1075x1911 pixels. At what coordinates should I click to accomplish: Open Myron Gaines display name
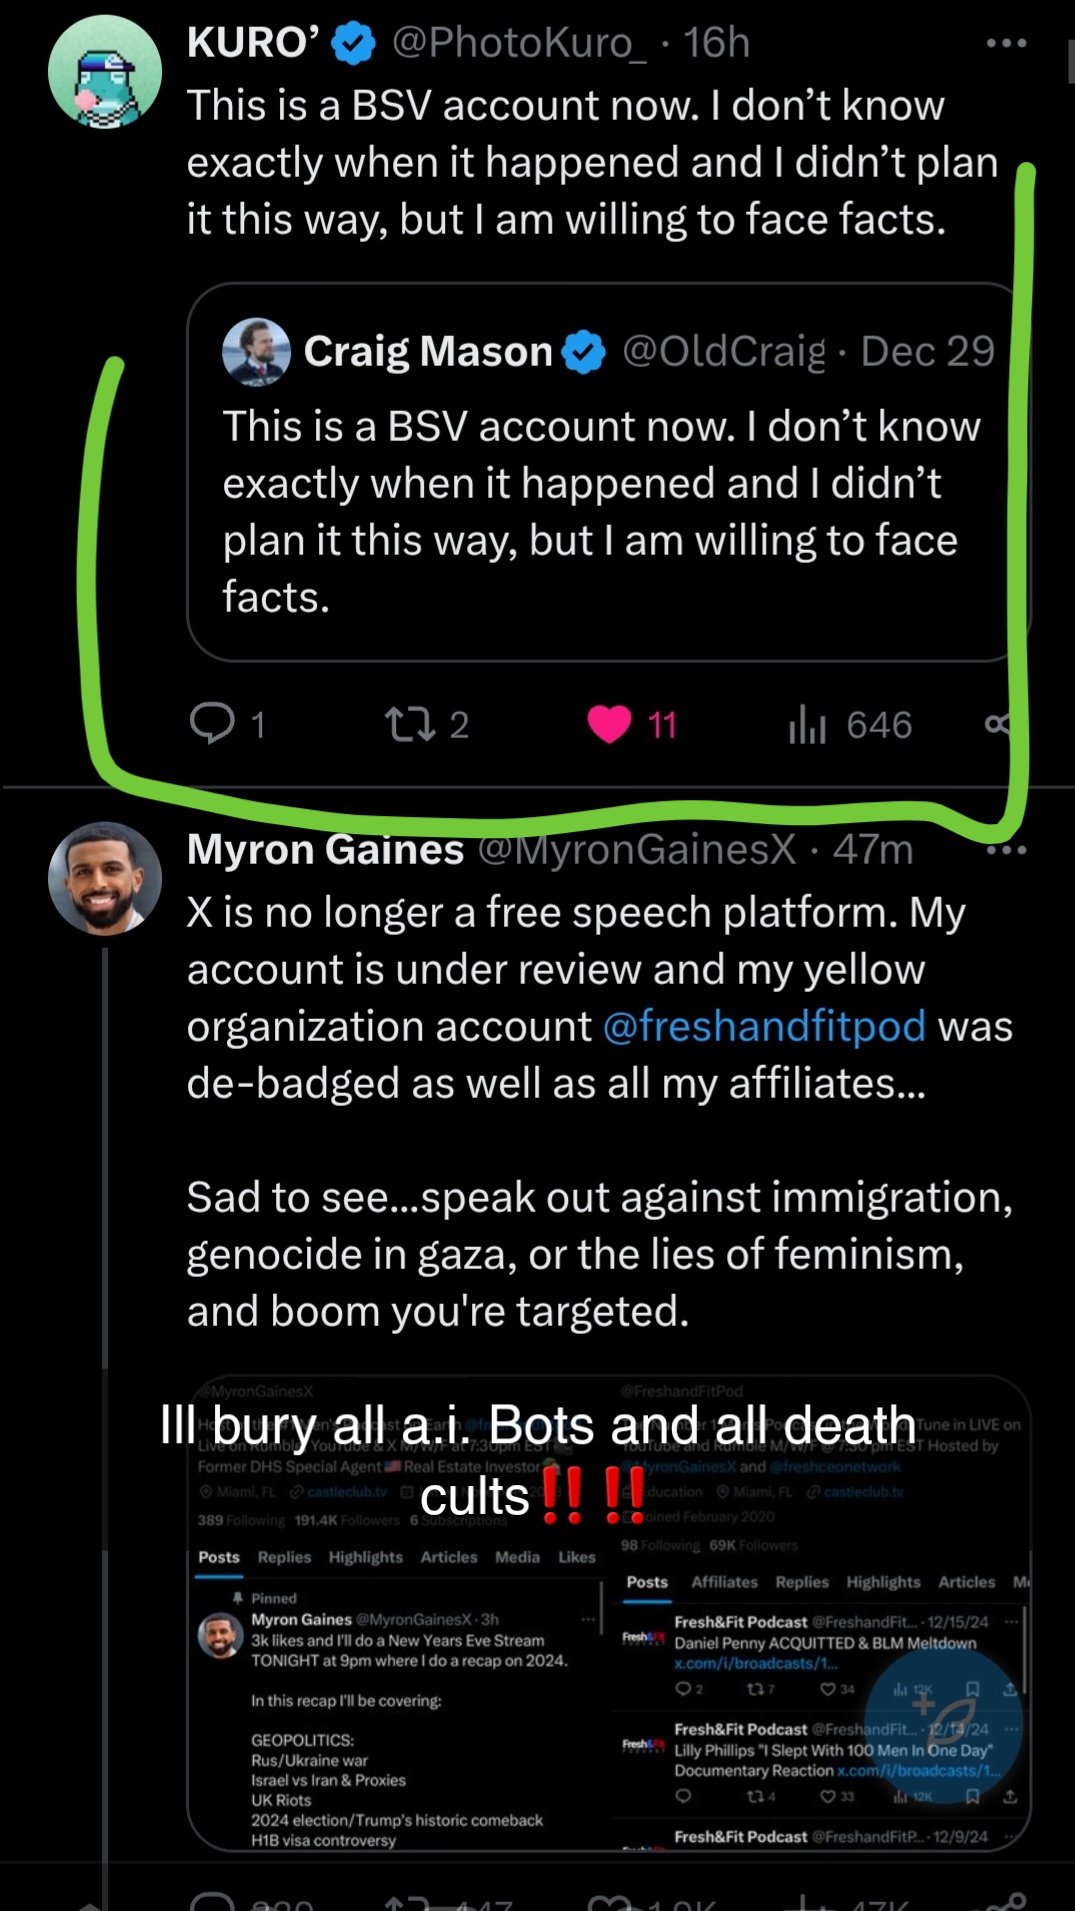(325, 849)
